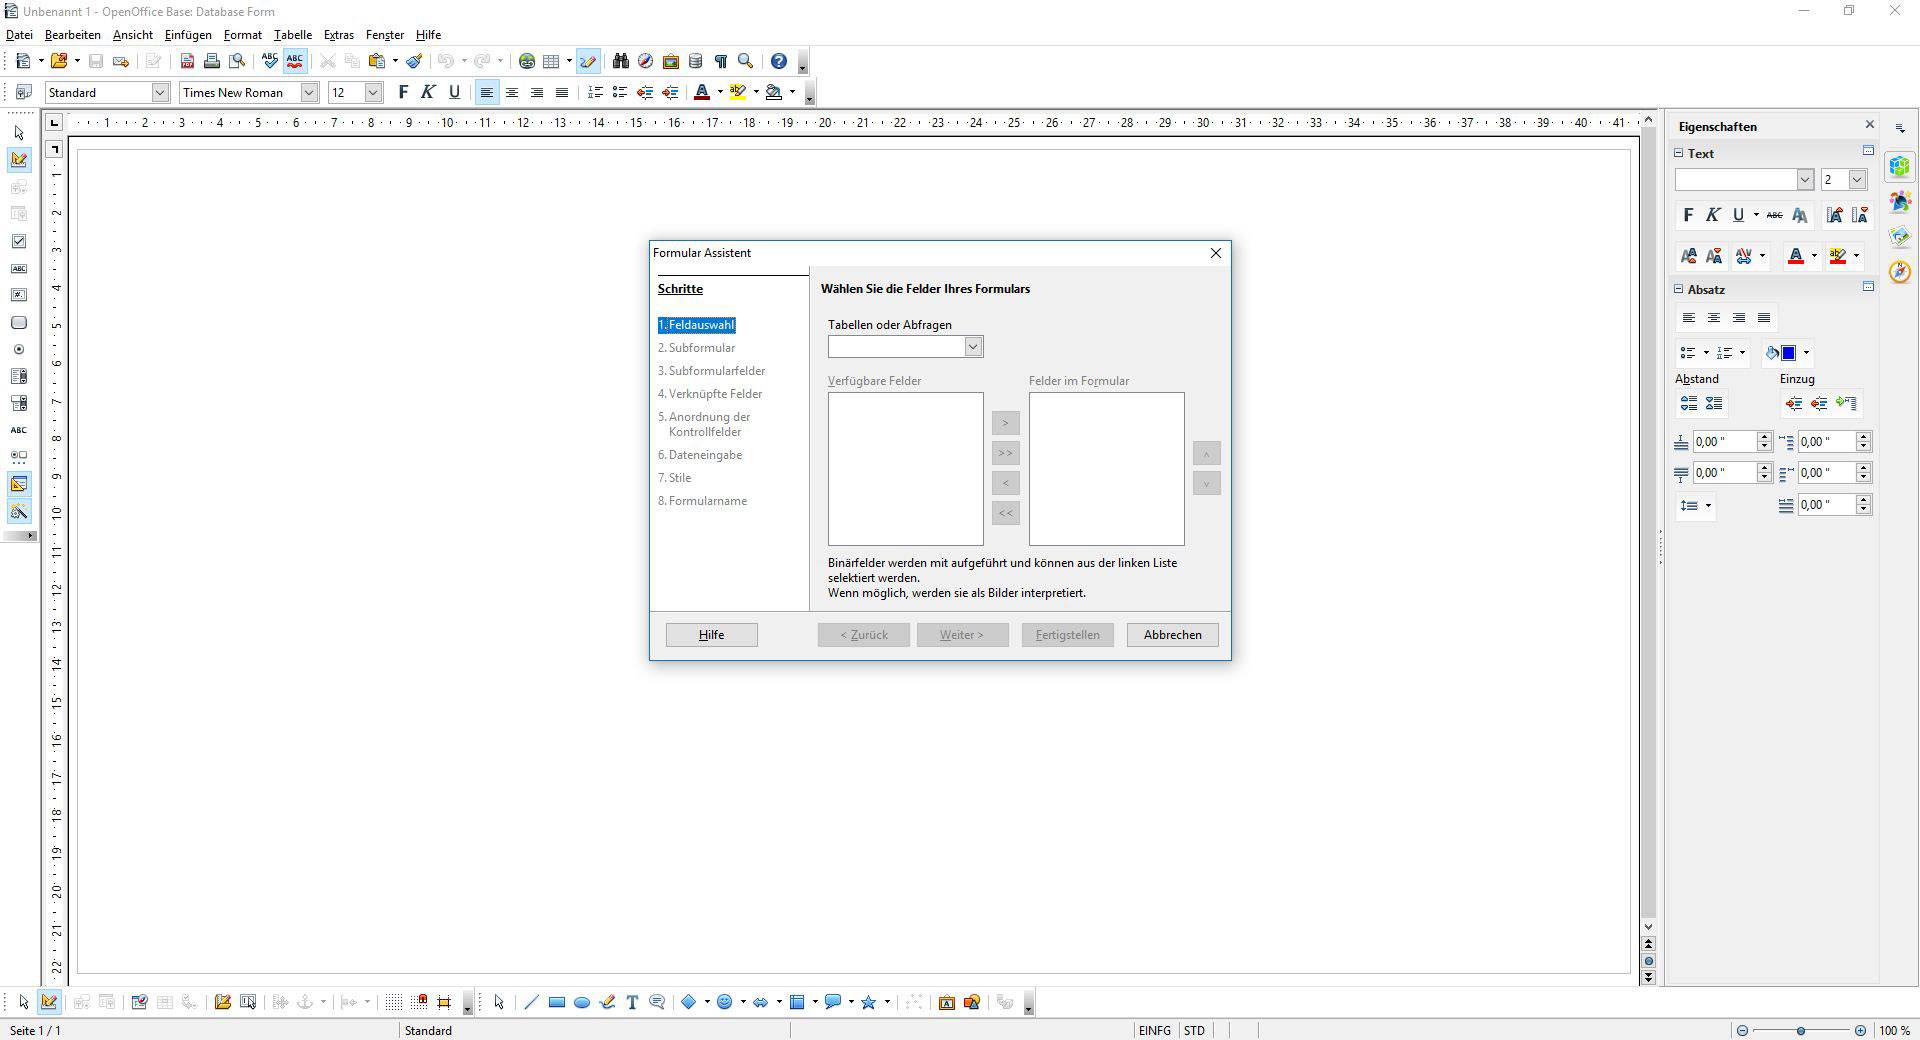Click 100 % zoom value in status bar
This screenshot has height=1040, width=1920.
pyautogui.click(x=1894, y=1030)
